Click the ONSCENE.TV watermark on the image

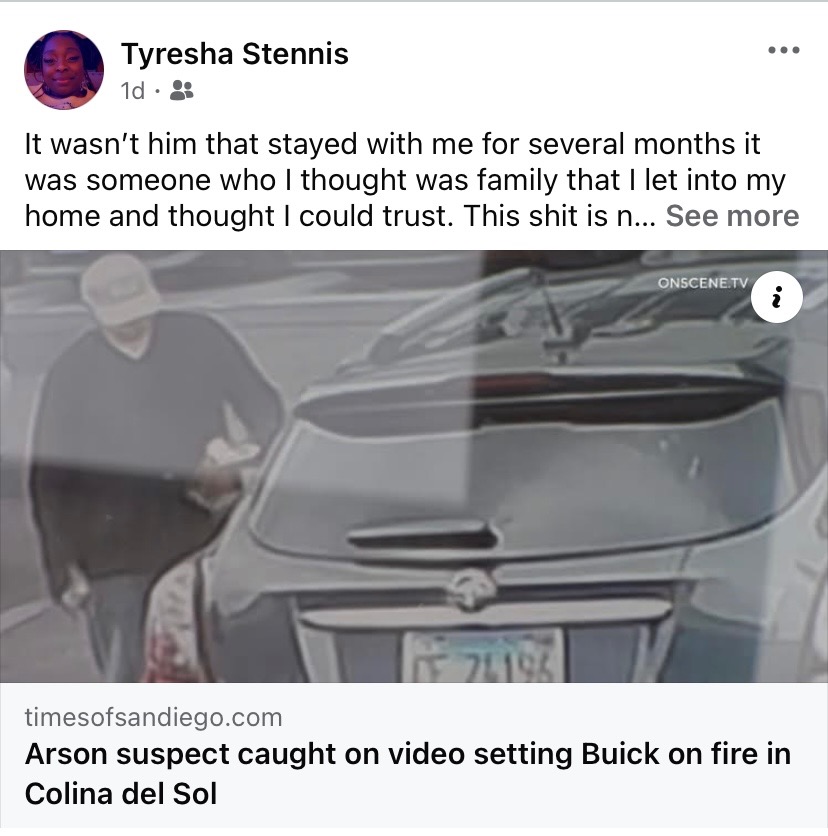(703, 283)
